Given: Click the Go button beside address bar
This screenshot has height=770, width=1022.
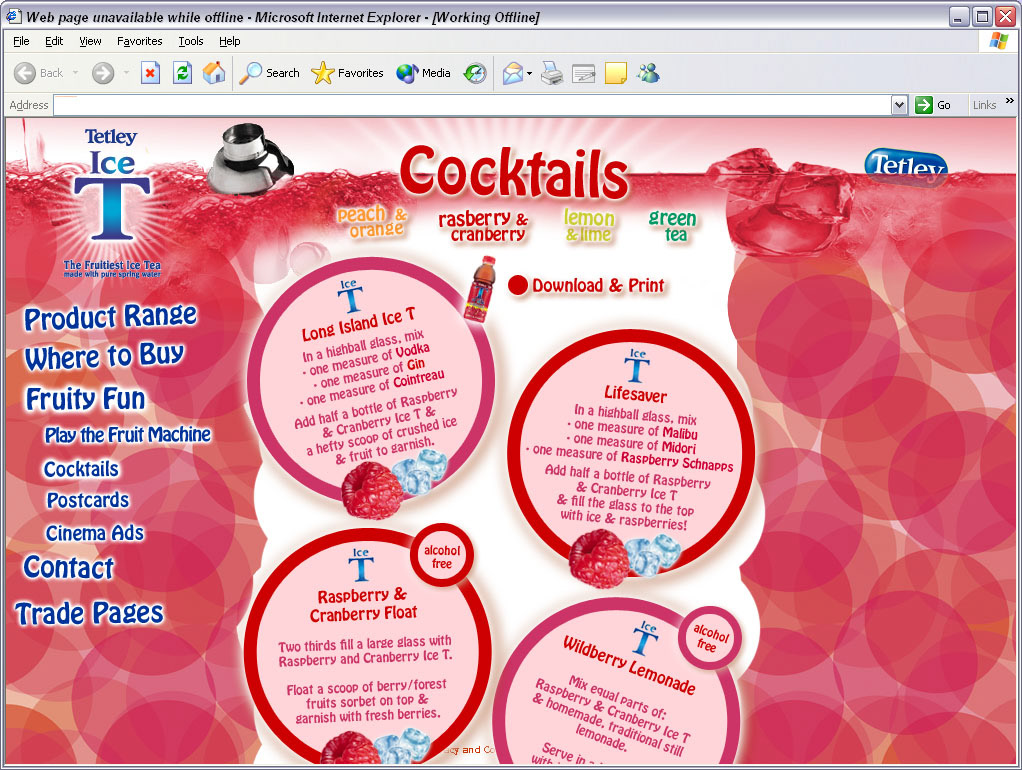Looking at the screenshot, I should point(933,105).
